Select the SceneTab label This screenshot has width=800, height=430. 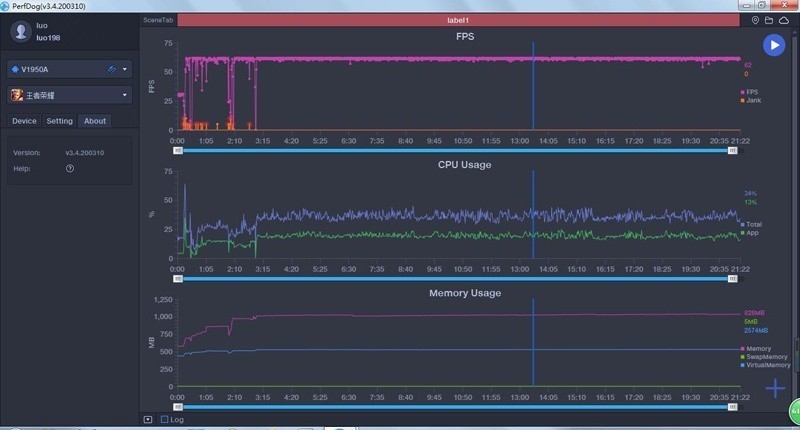click(x=158, y=20)
